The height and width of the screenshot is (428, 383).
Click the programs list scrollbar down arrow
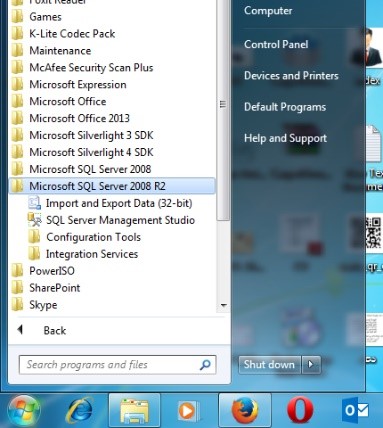pos(224,305)
